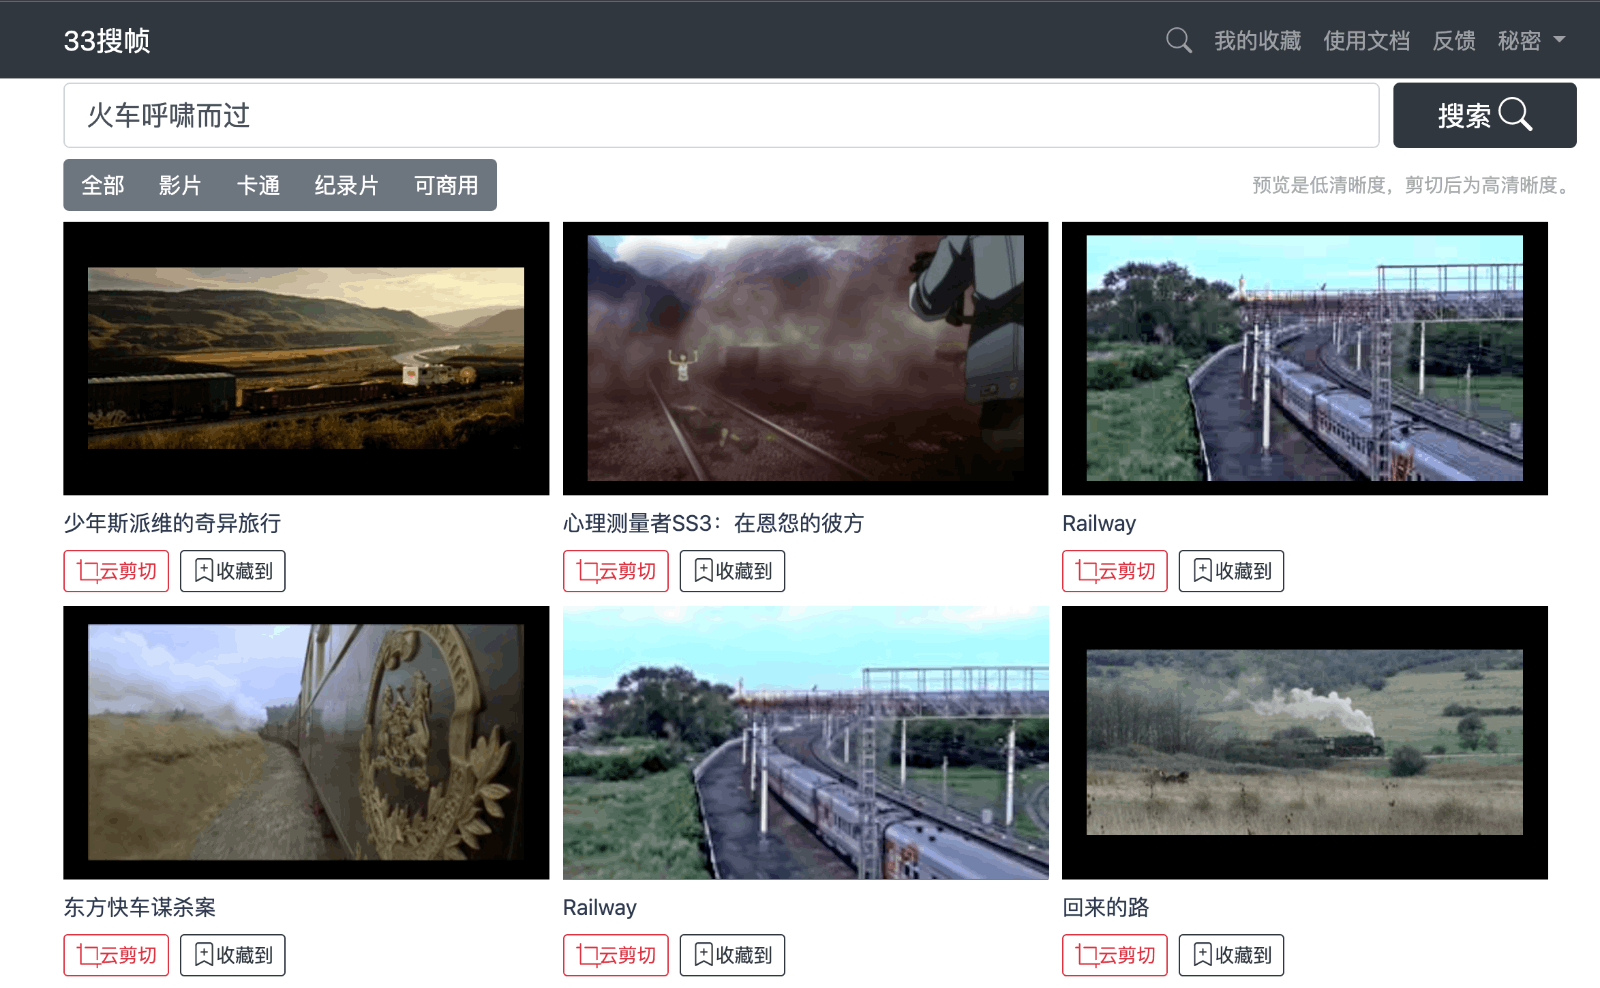The height and width of the screenshot is (988, 1600).
Task: Click 云剪切 under 心理测量者SS3
Action: [616, 571]
